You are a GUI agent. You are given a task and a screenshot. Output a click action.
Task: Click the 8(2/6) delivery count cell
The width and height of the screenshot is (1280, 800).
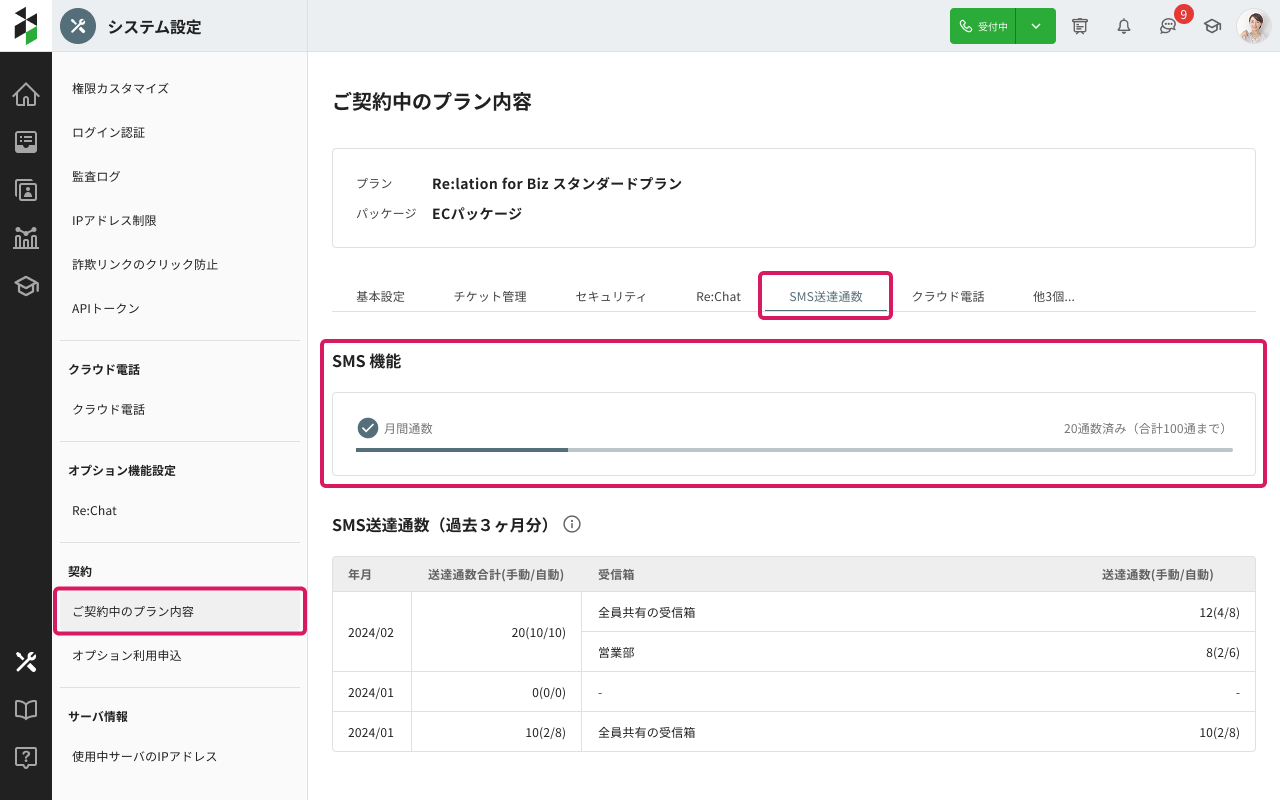tap(1223, 652)
